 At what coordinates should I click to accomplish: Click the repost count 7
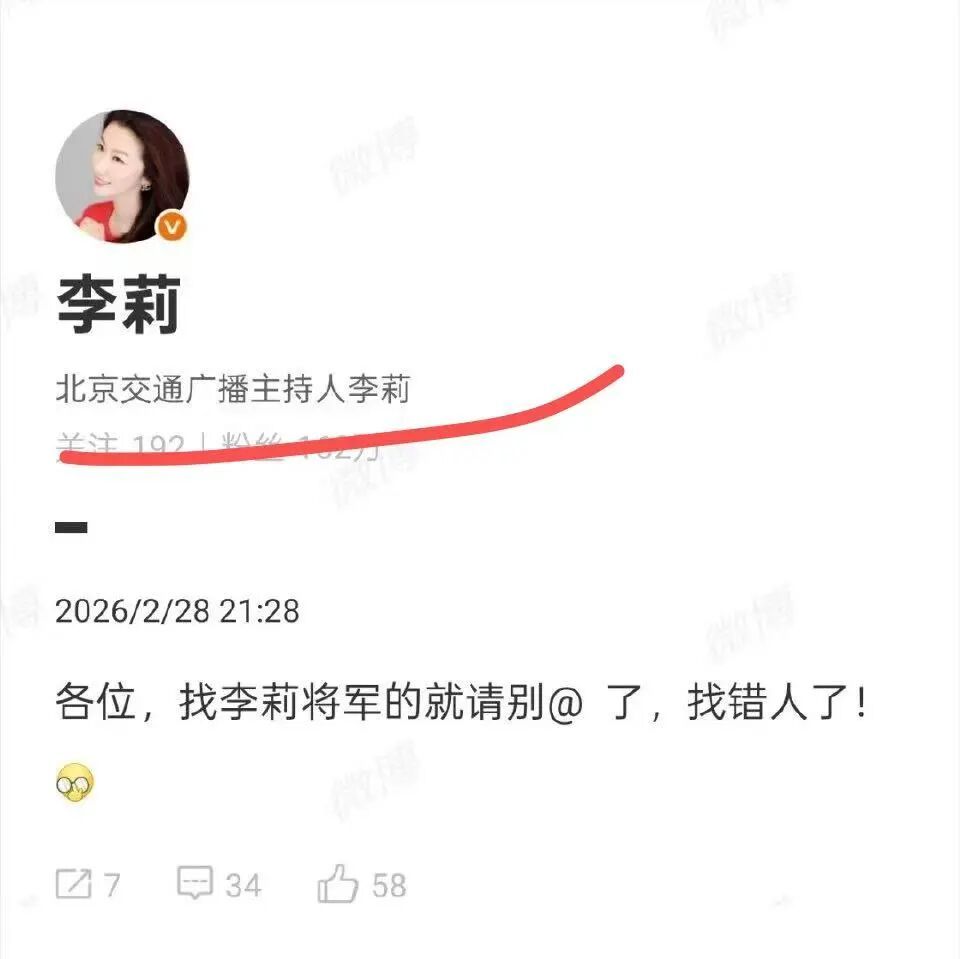(x=111, y=885)
